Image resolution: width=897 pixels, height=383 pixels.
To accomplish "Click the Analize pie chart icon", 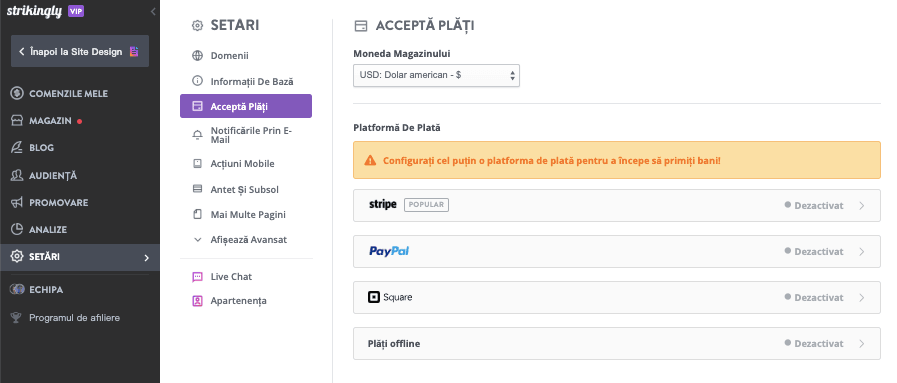I will tap(17, 229).
